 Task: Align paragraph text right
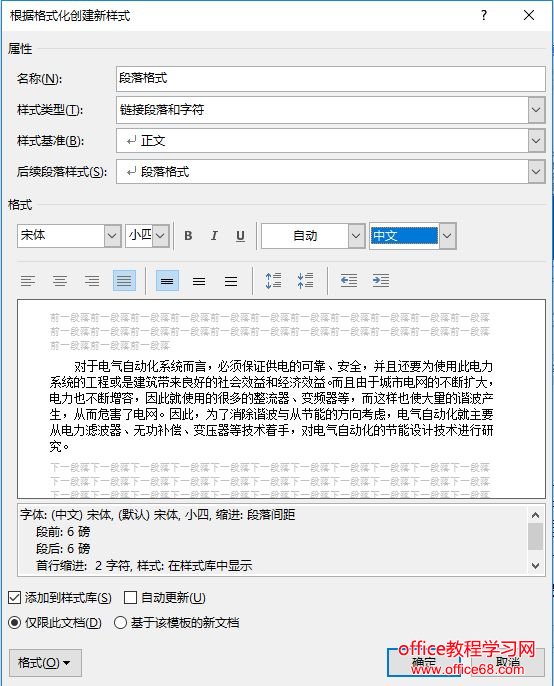92,280
